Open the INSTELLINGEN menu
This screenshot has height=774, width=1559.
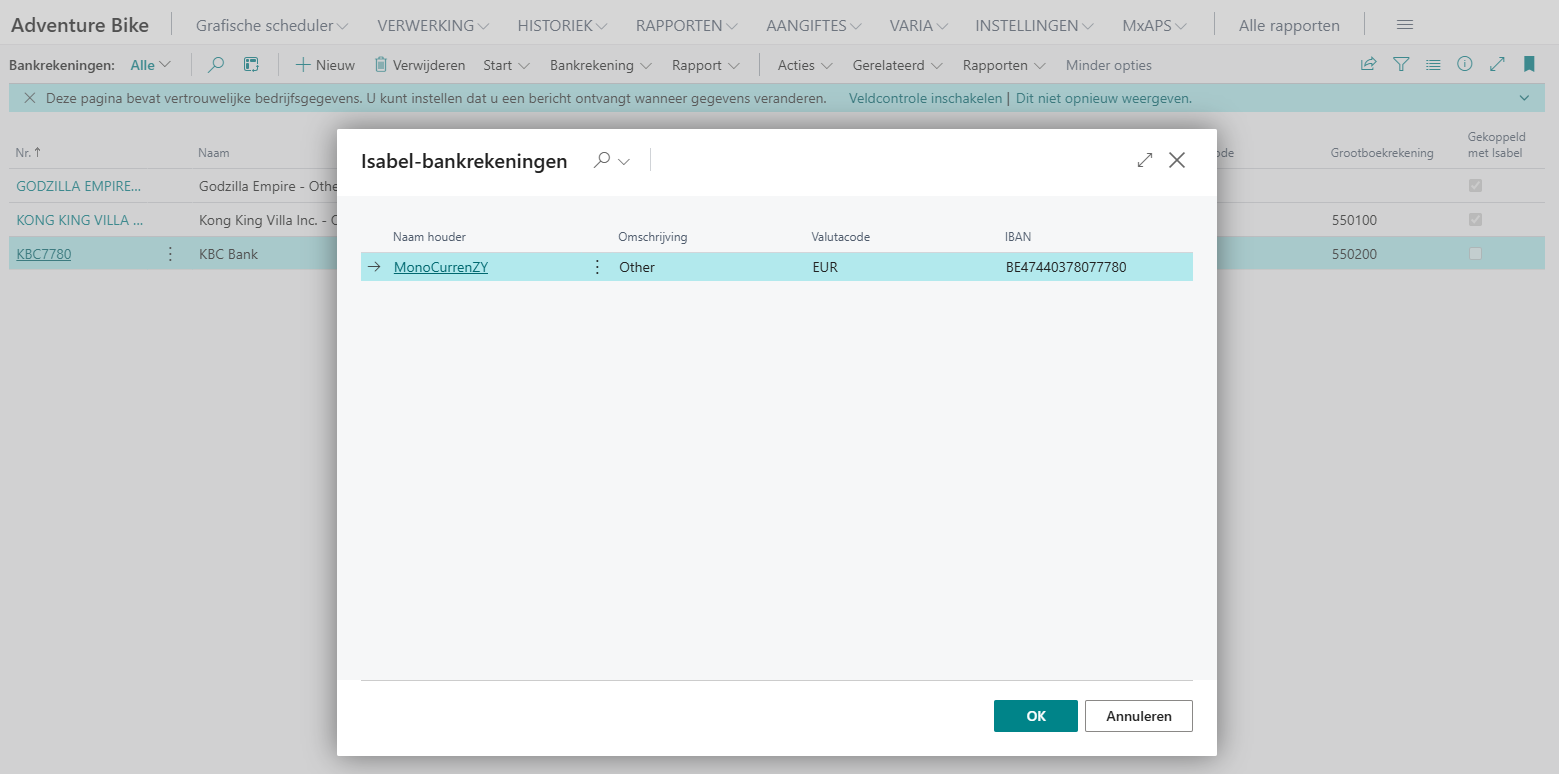(1034, 25)
